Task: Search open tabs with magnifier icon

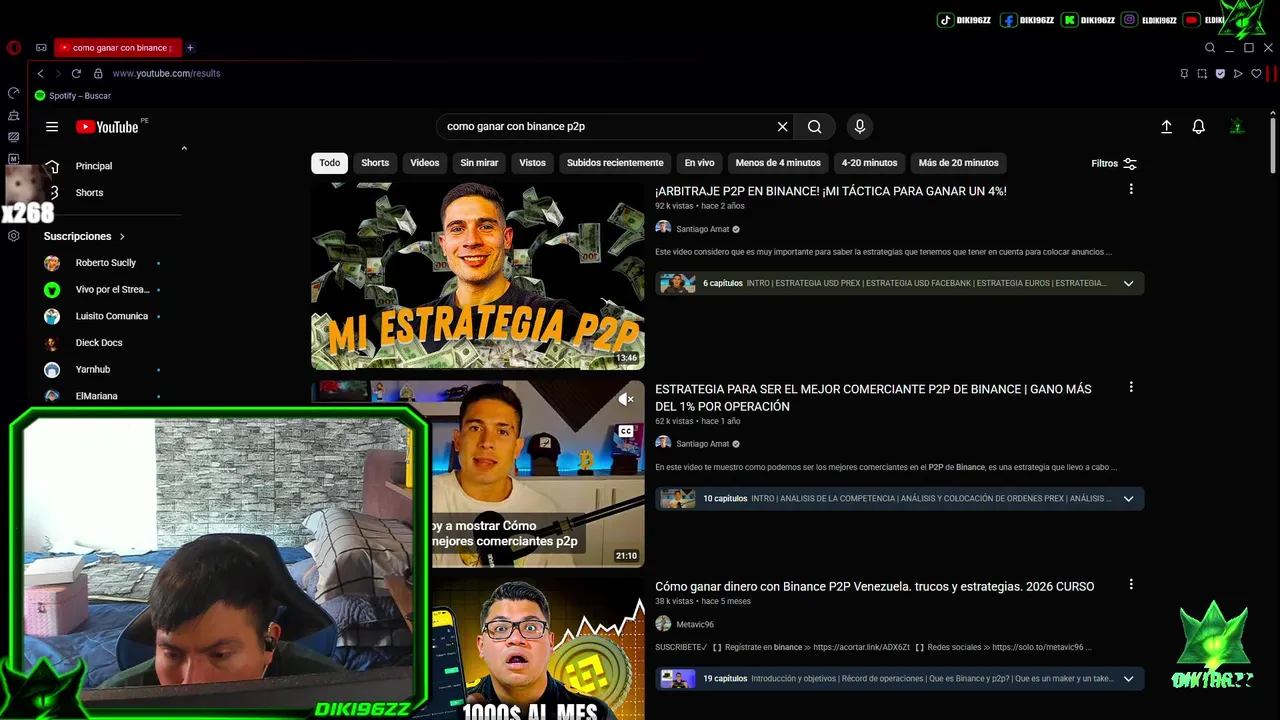Action: click(x=1210, y=47)
